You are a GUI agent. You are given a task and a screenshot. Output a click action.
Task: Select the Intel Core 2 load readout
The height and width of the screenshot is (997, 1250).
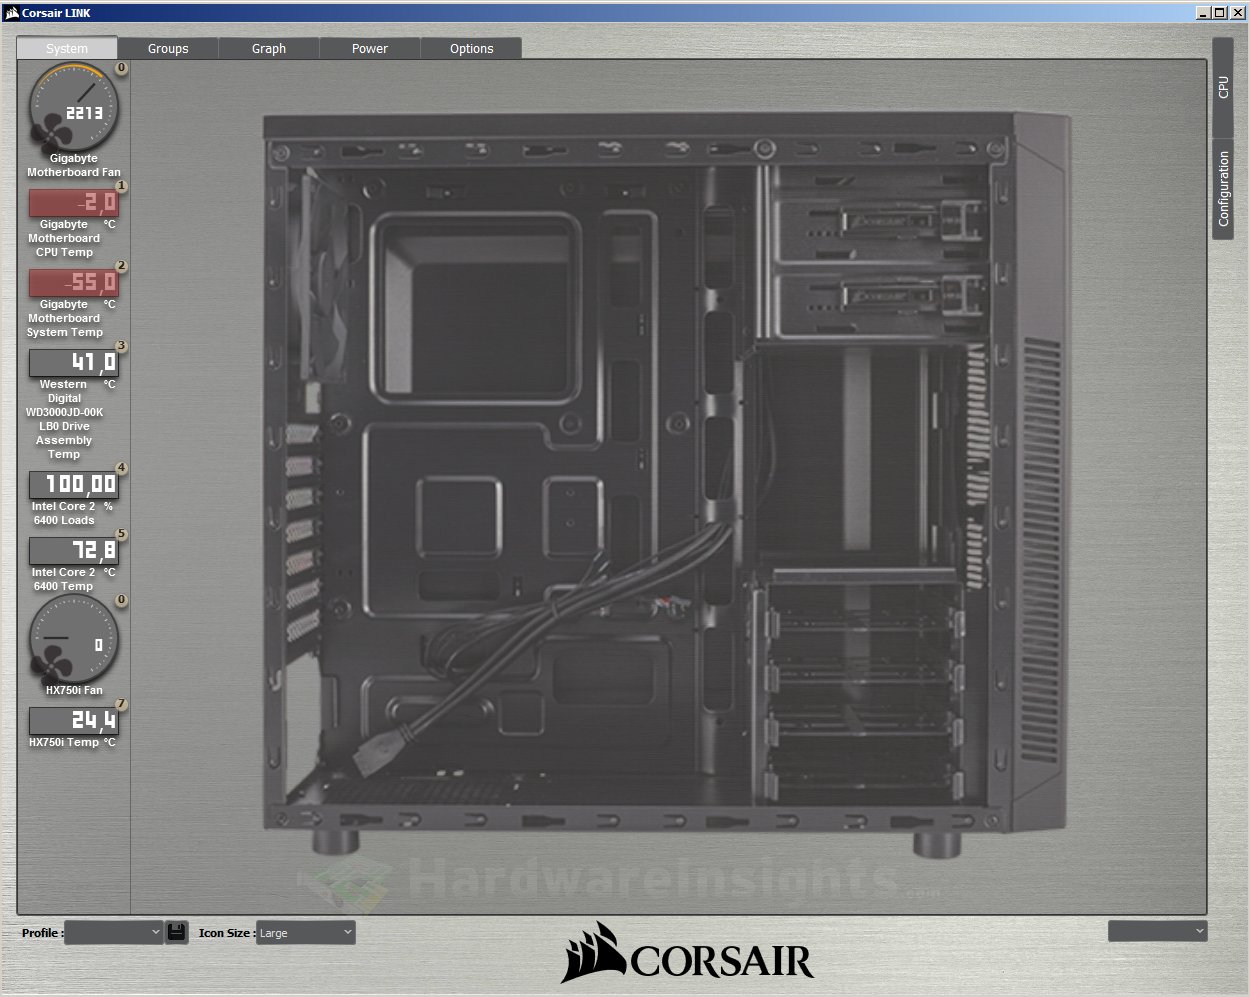(x=73, y=485)
